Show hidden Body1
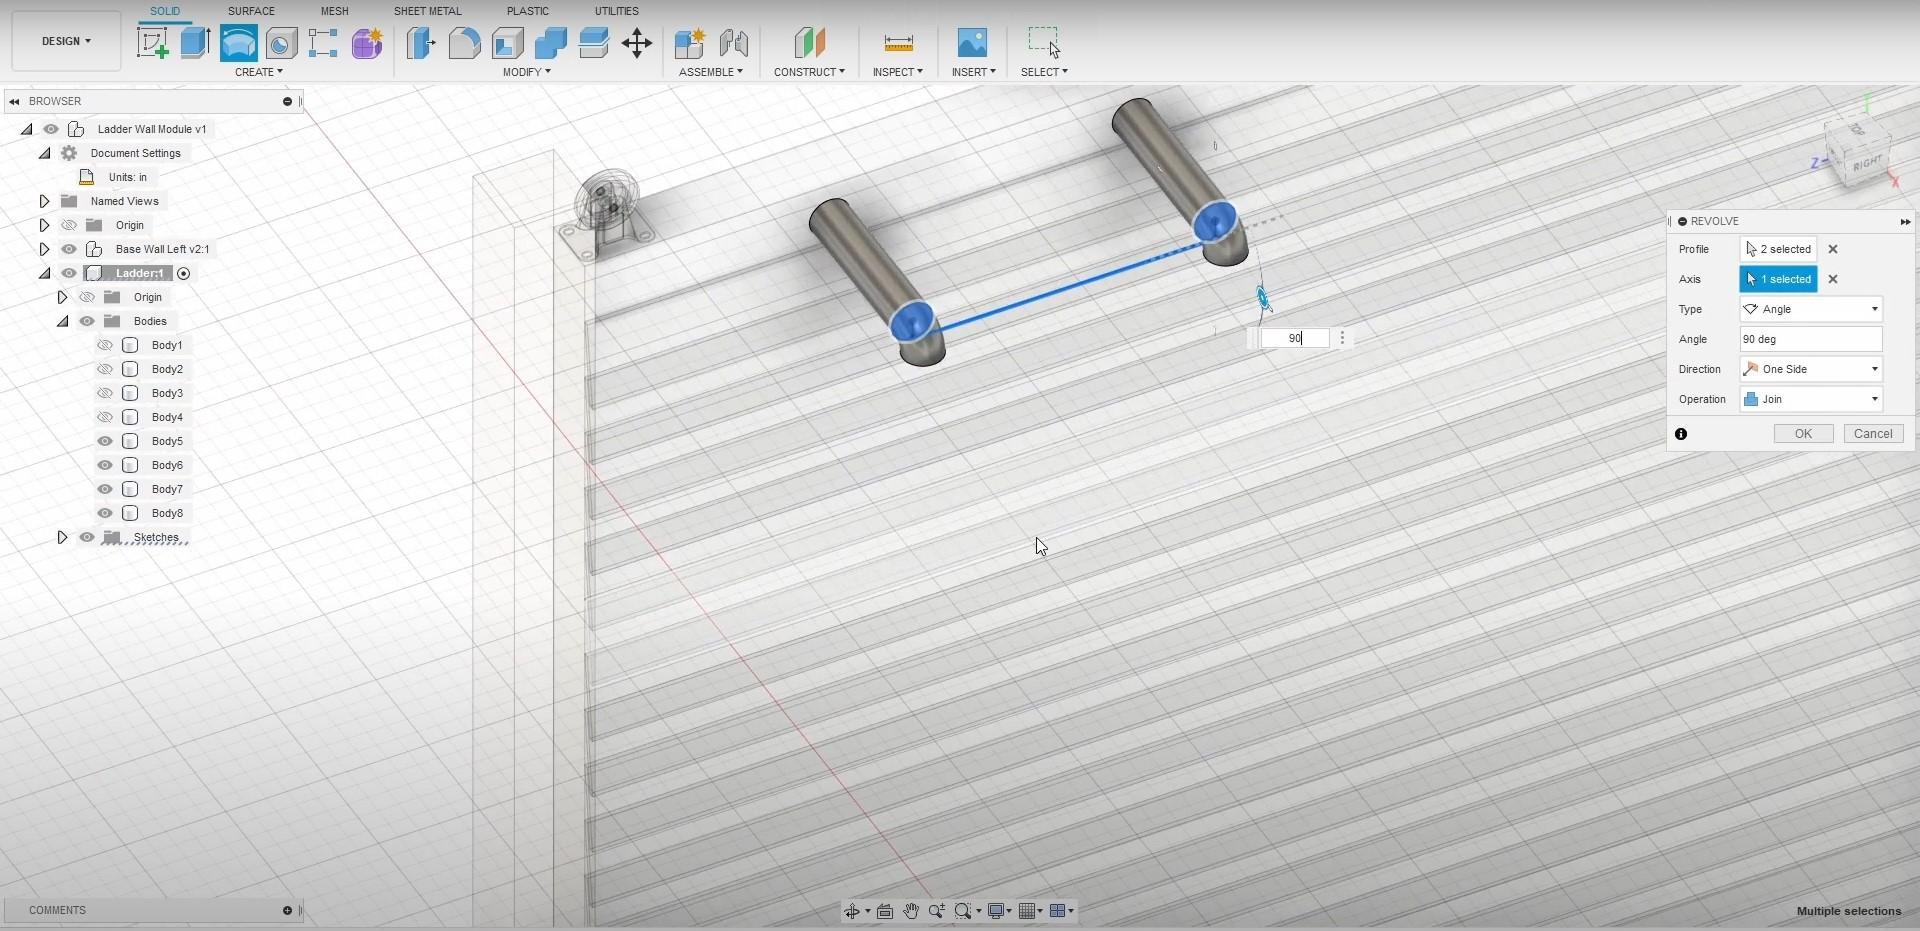The height and width of the screenshot is (931, 1920). [x=105, y=345]
